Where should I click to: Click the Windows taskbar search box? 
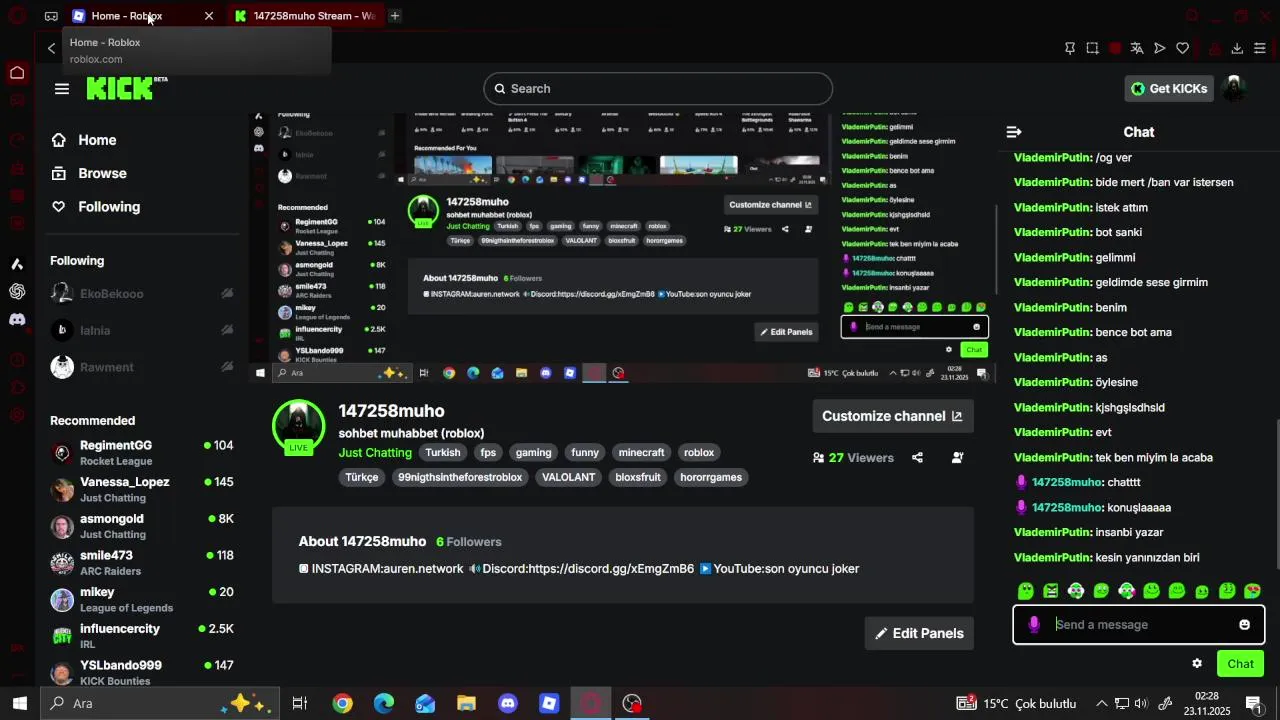[158, 704]
